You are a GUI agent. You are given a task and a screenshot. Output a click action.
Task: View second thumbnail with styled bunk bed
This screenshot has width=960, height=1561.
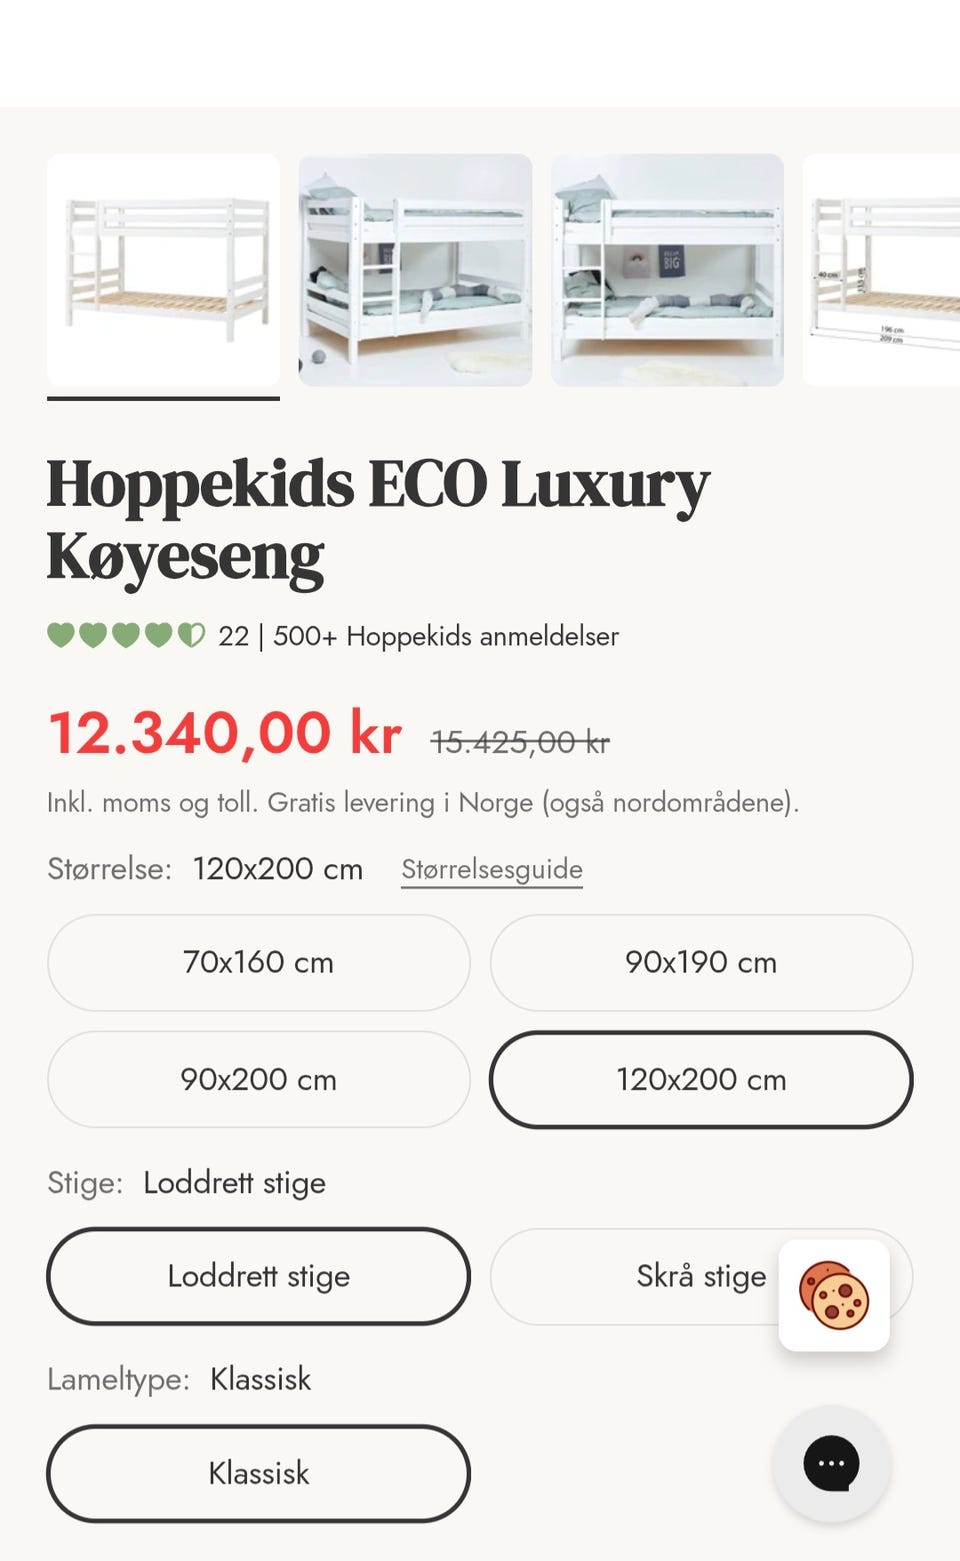[x=415, y=270]
